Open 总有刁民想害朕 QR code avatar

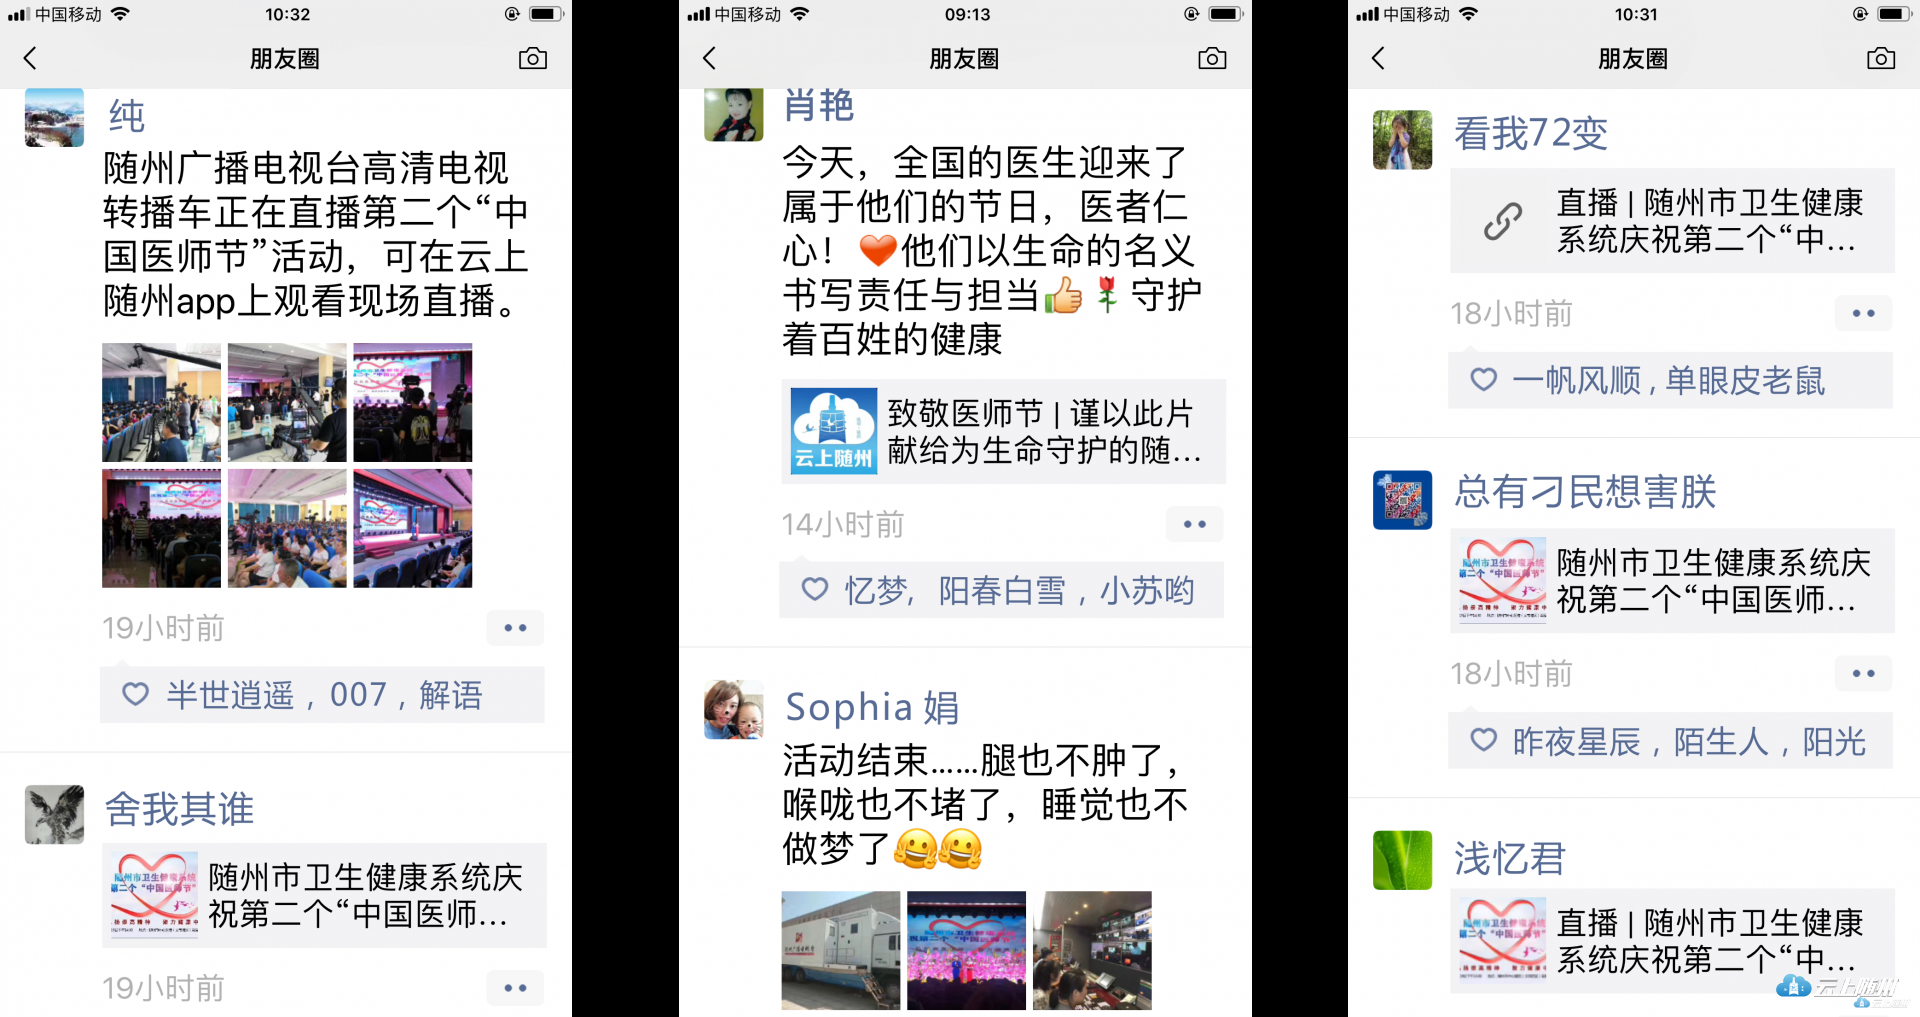pyautogui.click(x=1402, y=500)
